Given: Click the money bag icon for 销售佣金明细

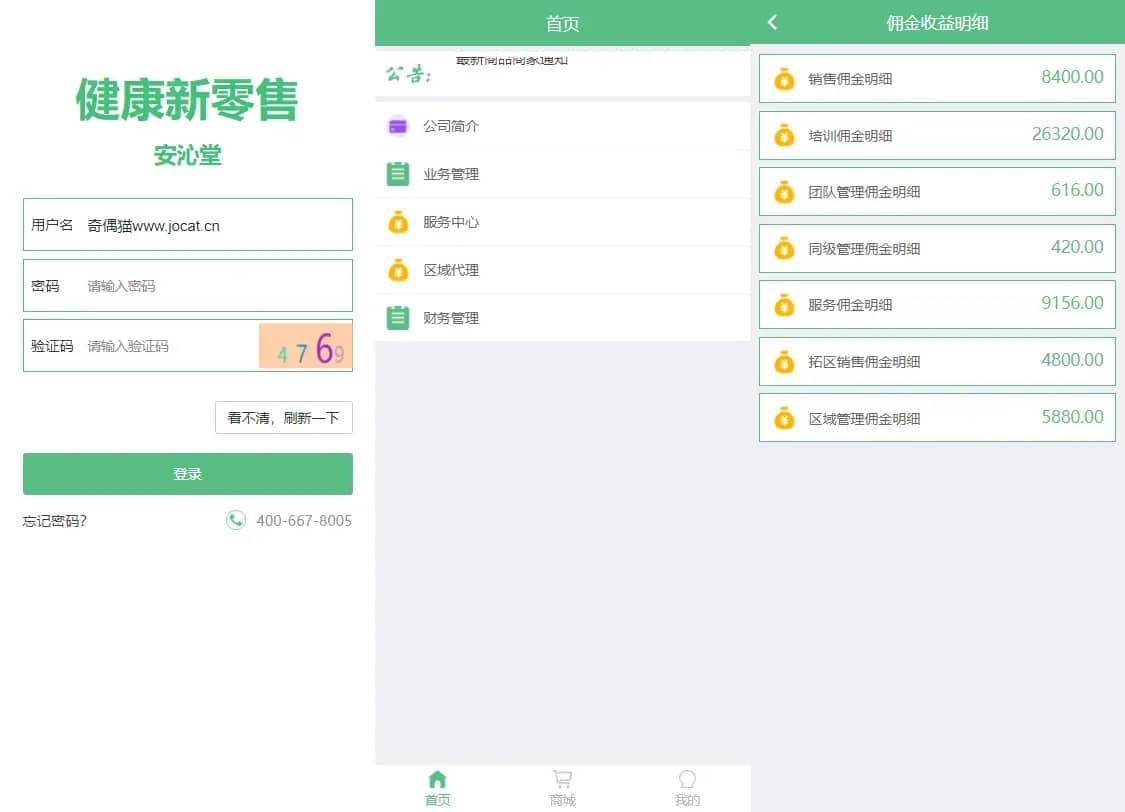Looking at the screenshot, I should [784, 79].
